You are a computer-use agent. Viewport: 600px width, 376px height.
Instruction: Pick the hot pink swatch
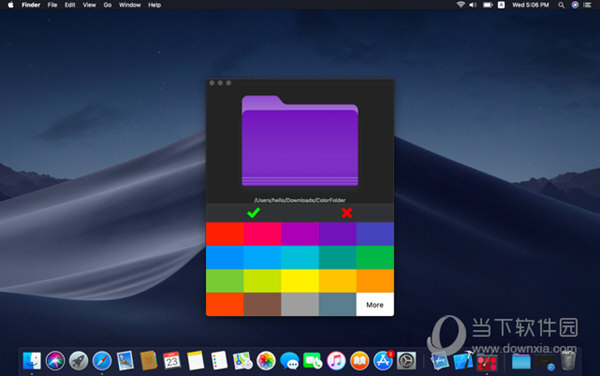pos(262,234)
